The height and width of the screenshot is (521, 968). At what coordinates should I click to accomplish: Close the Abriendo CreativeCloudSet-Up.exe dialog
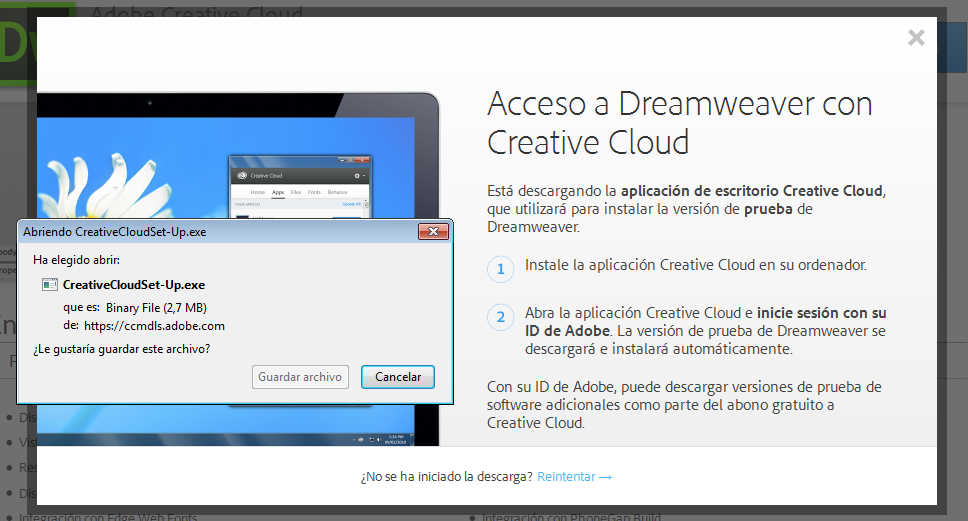433,231
